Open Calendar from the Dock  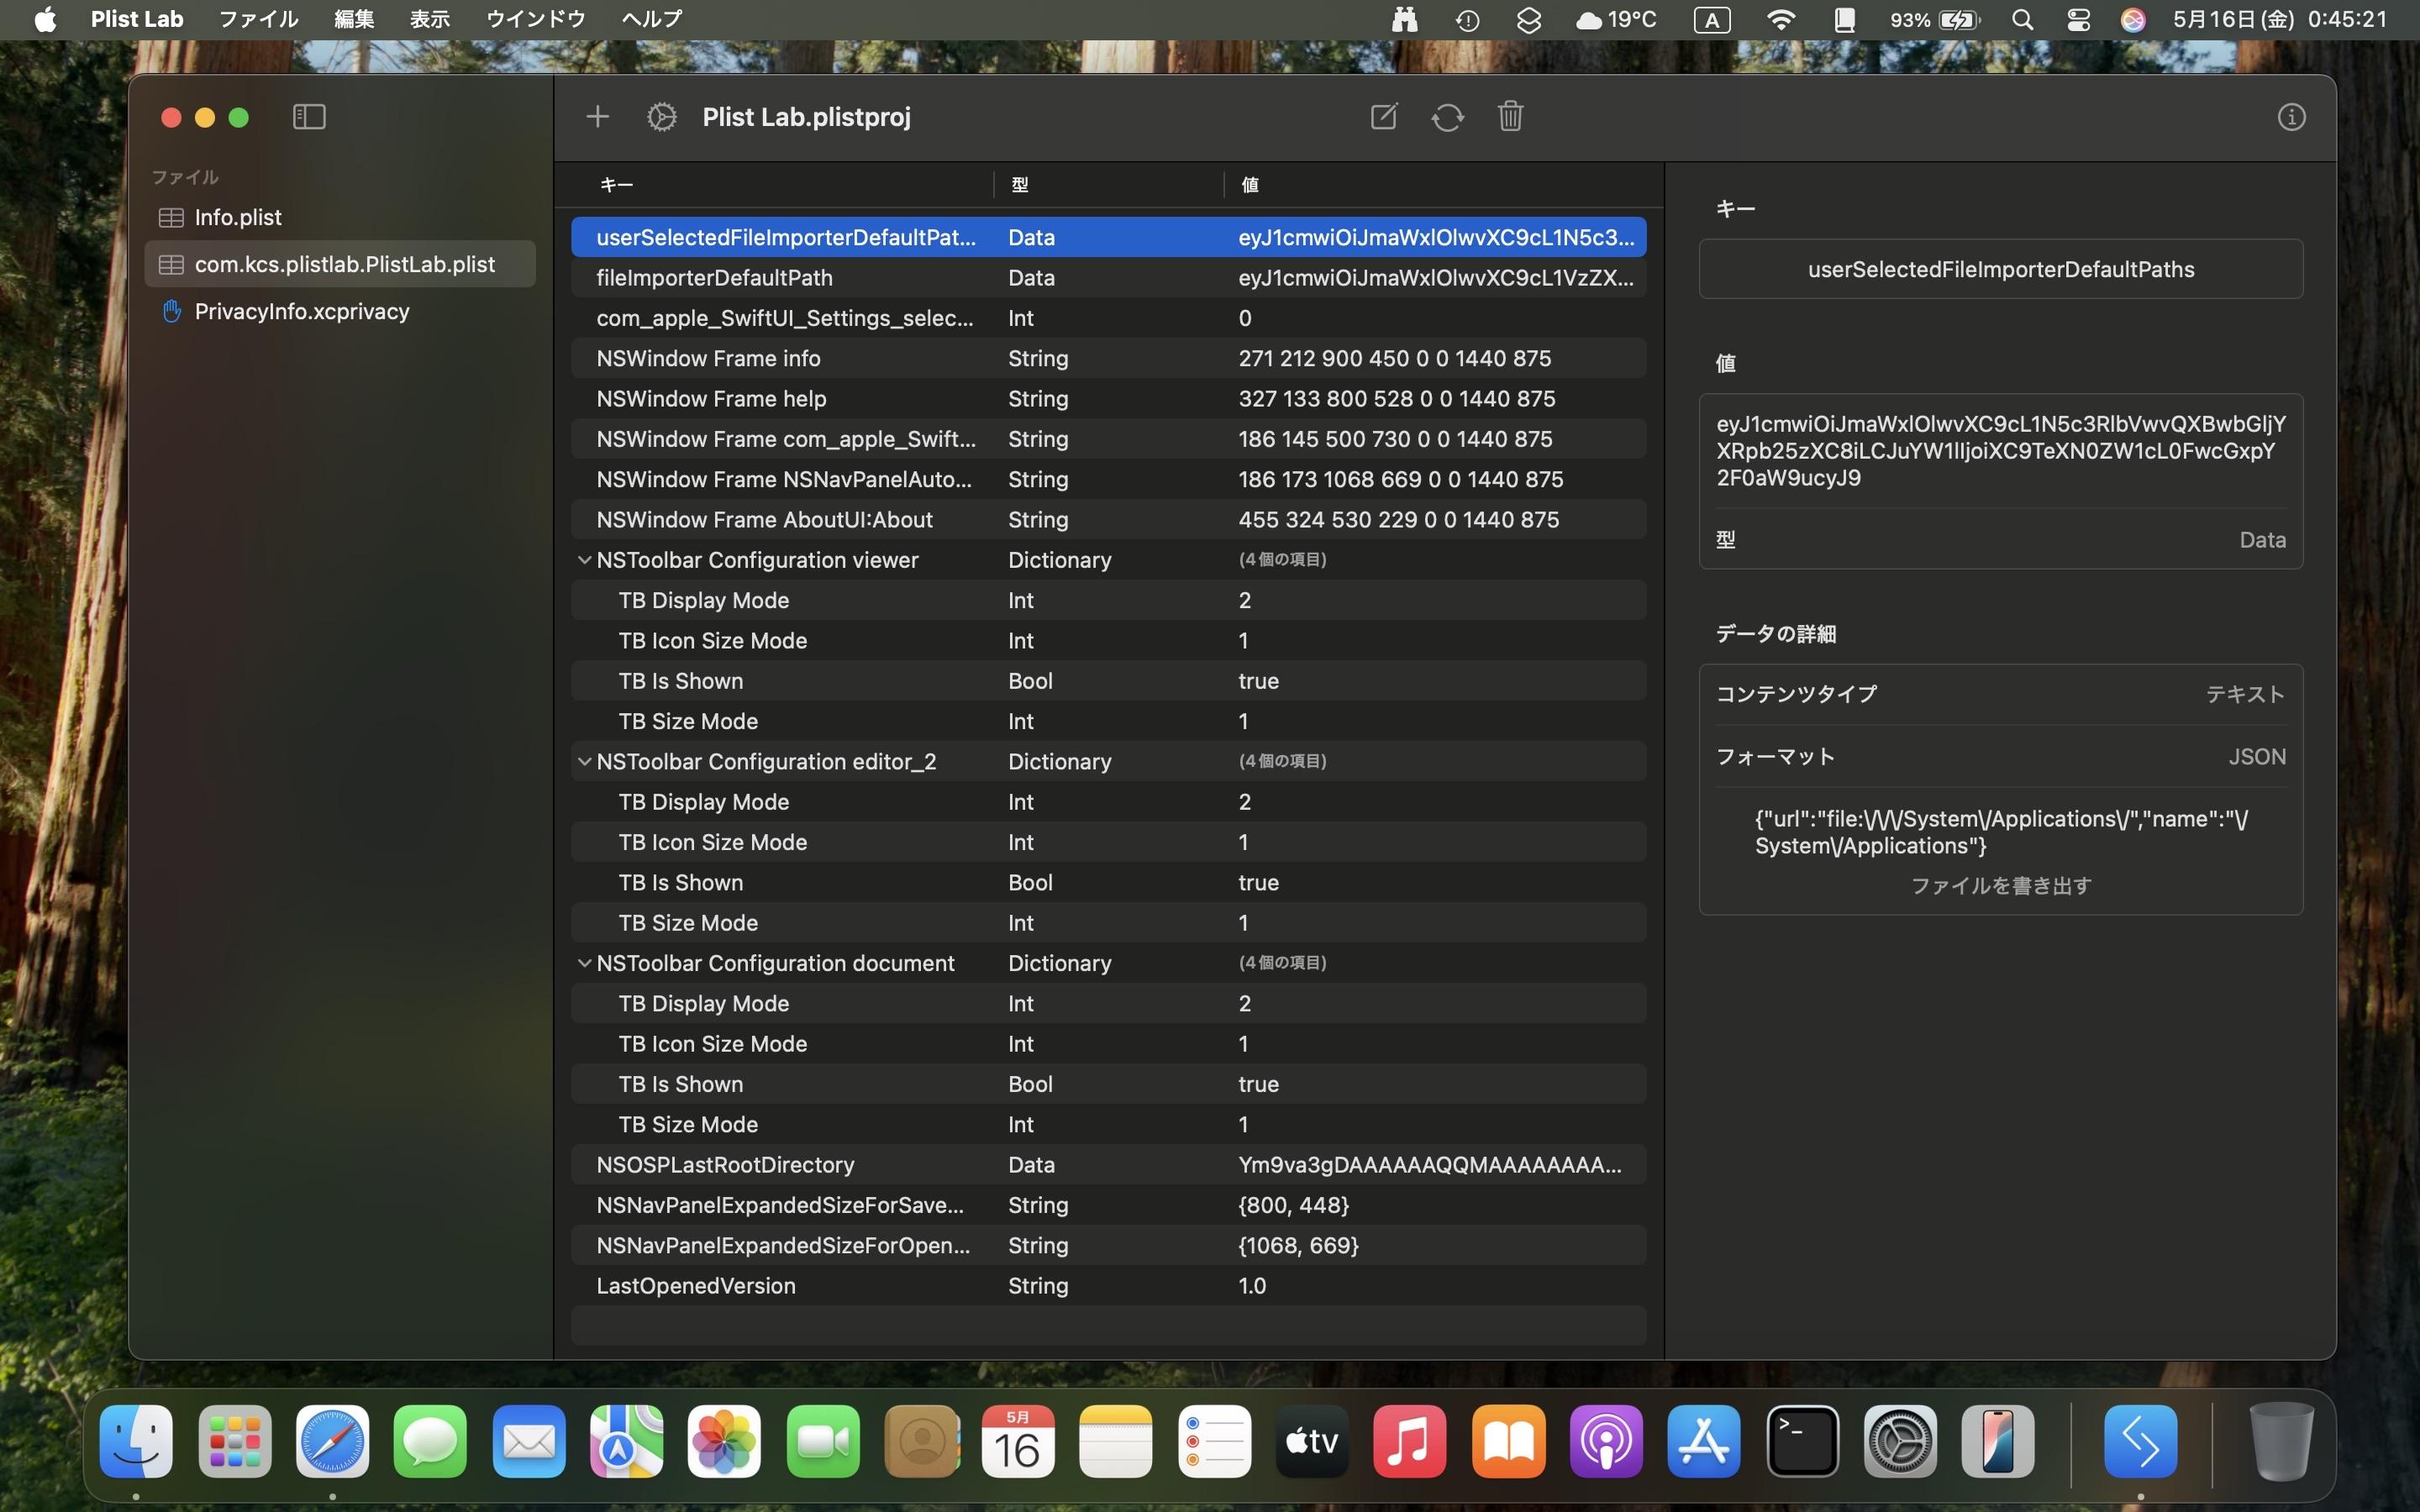pyautogui.click(x=1018, y=1441)
